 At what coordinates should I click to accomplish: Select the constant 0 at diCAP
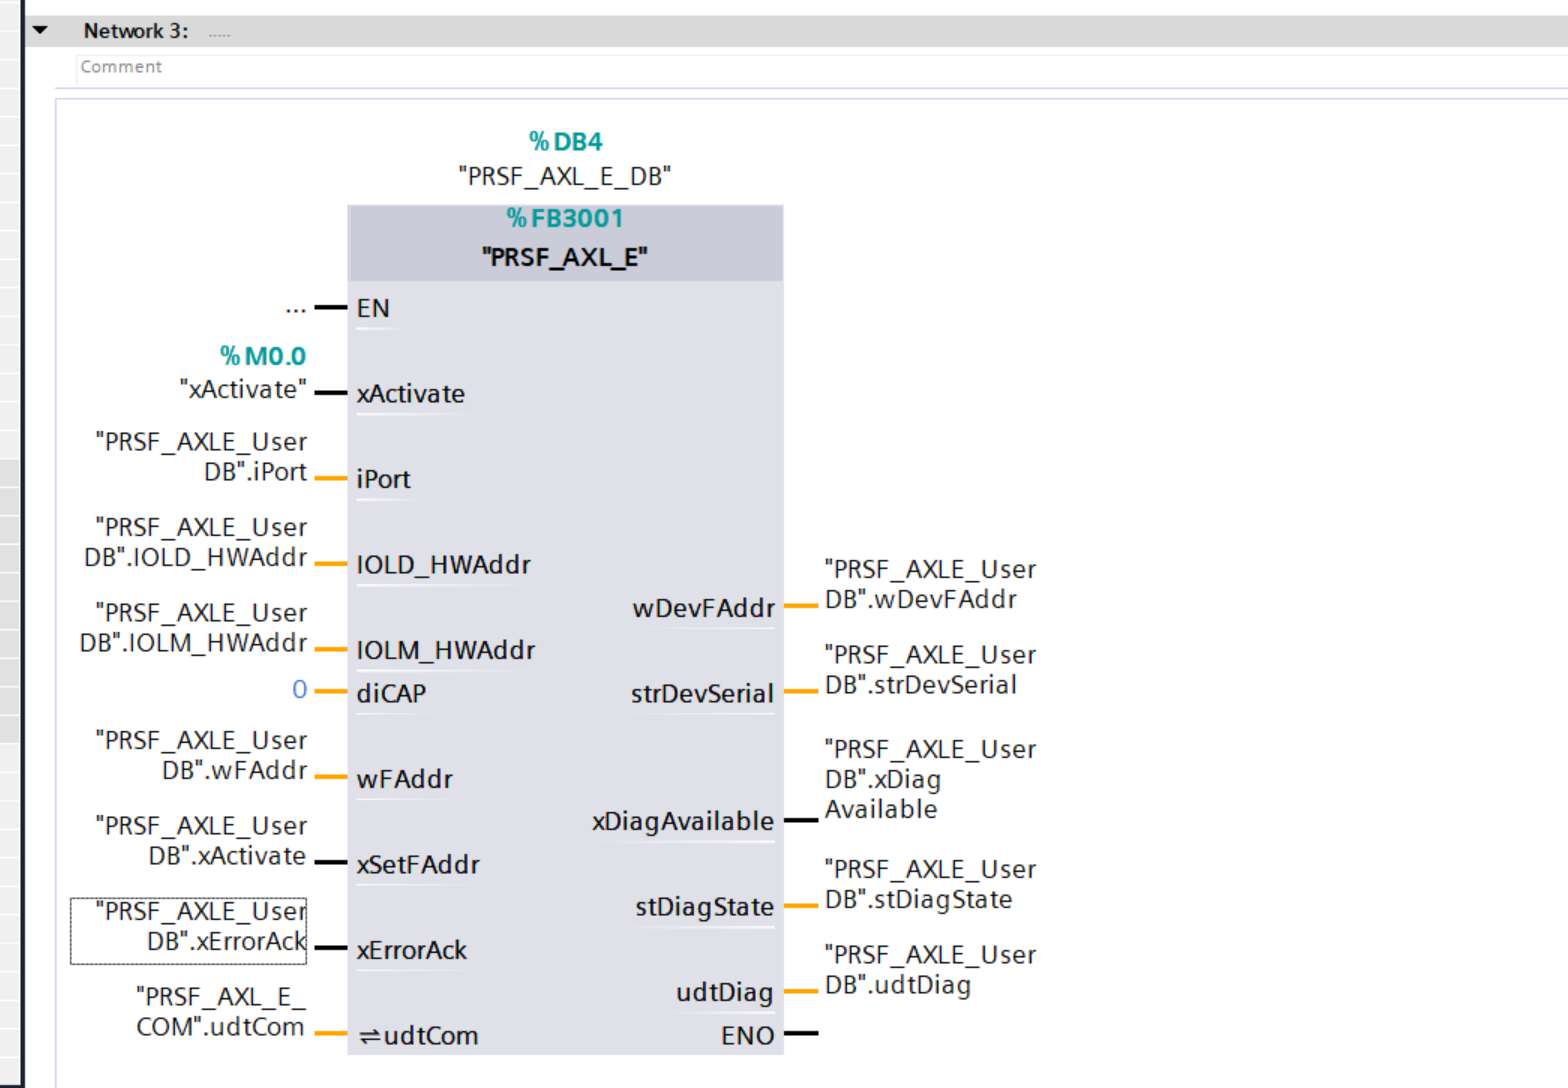[299, 689]
